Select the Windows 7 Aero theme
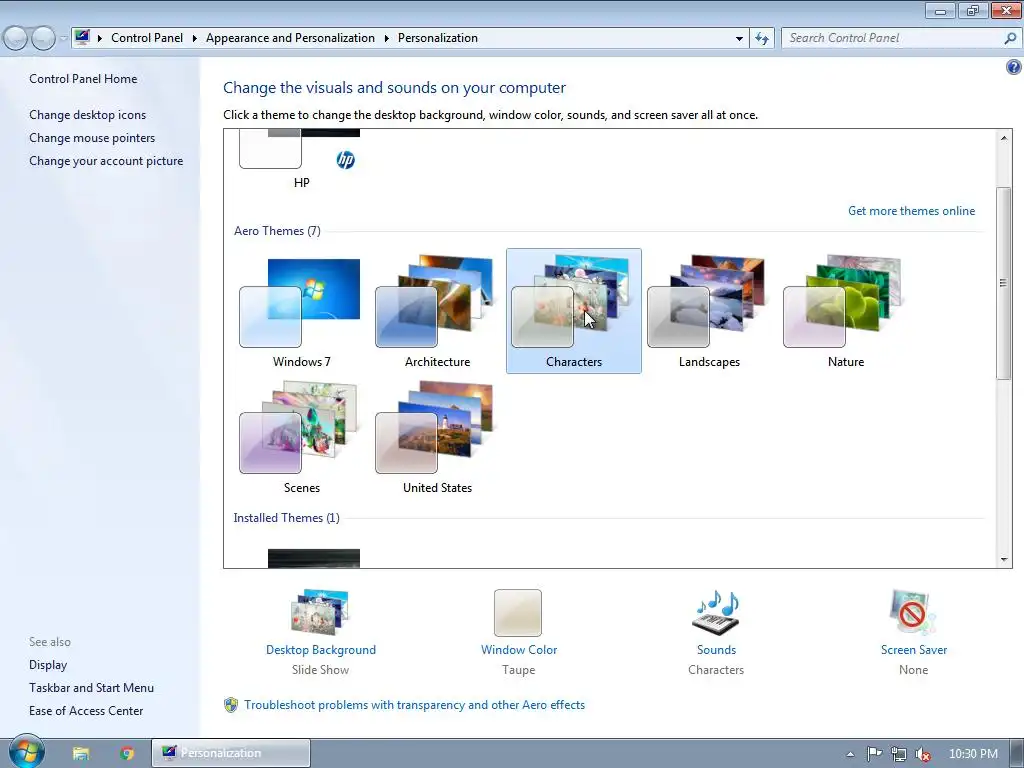This screenshot has height=768, width=1024. point(301,312)
